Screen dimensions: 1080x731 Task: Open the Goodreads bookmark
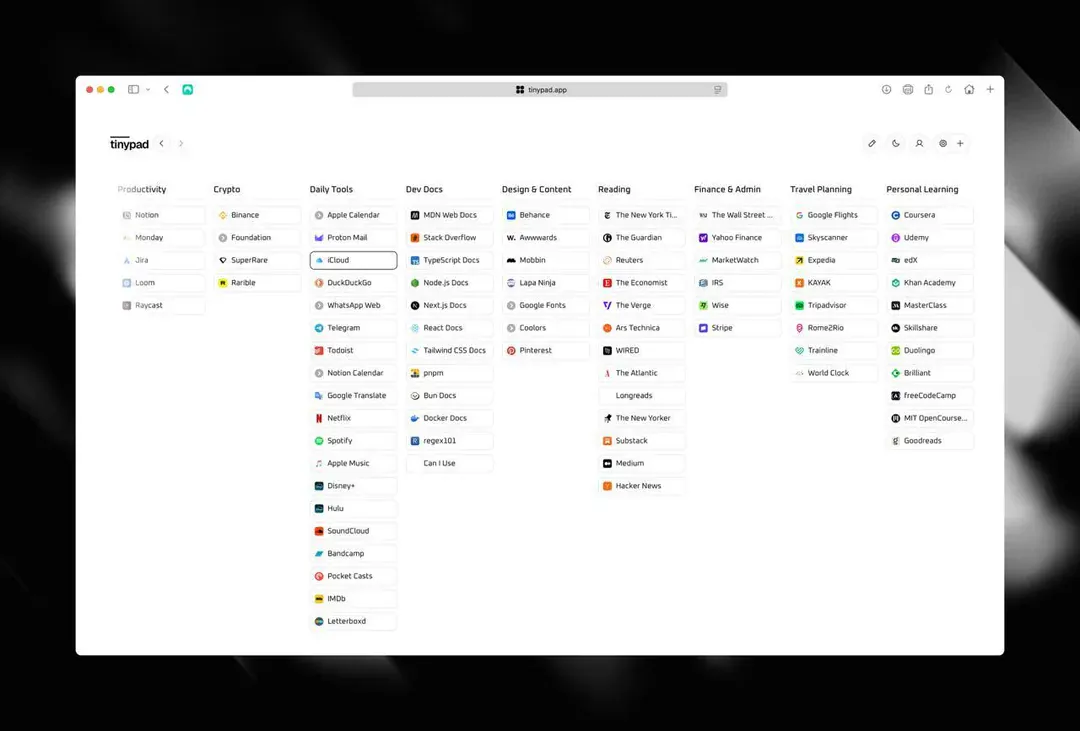coord(930,441)
